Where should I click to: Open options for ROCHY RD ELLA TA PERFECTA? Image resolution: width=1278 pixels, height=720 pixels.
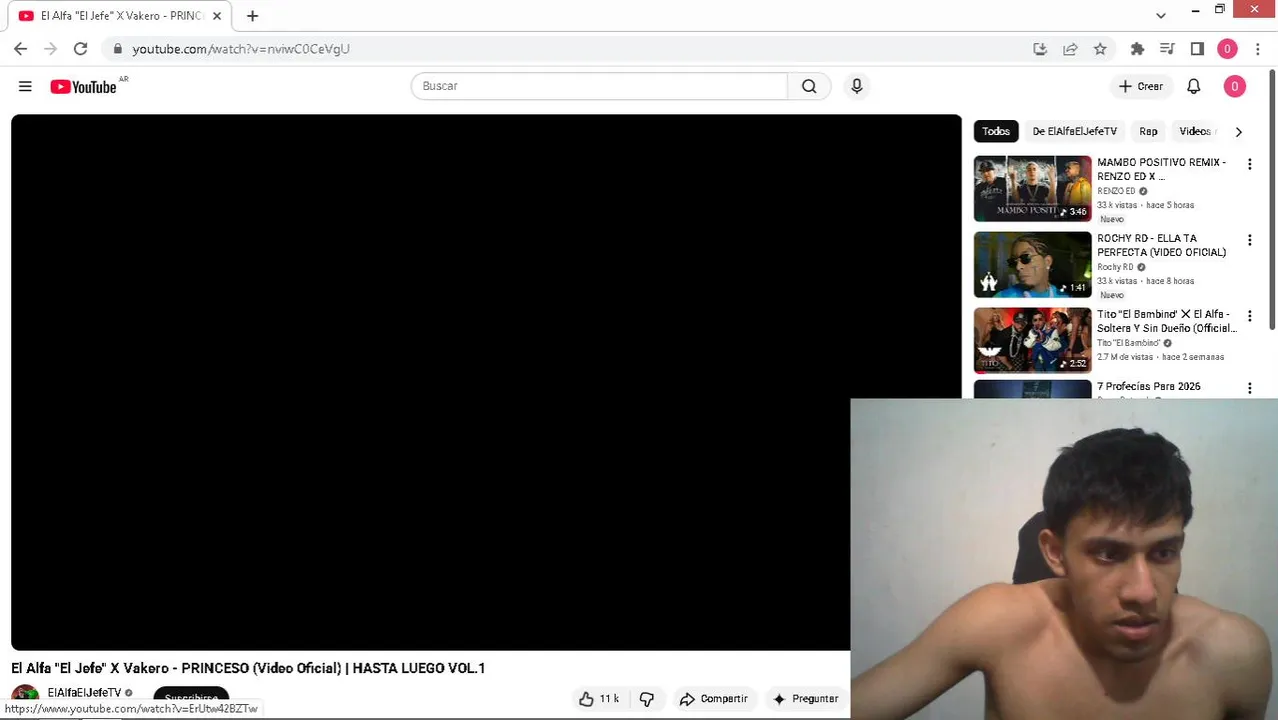click(1249, 240)
